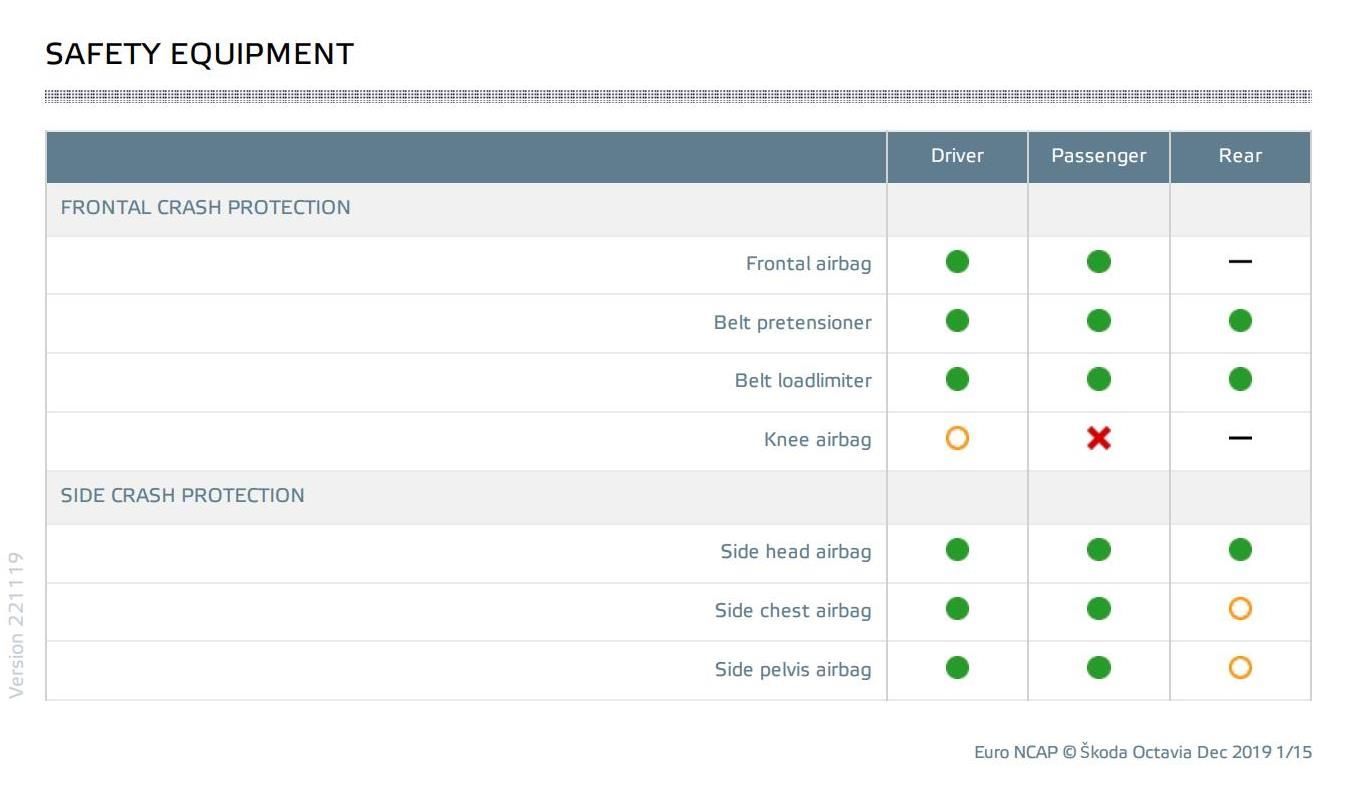Screen dimensions: 1369x792
Task: Click the green dot for passenger belt loadlimiter
Action: click(x=1098, y=380)
